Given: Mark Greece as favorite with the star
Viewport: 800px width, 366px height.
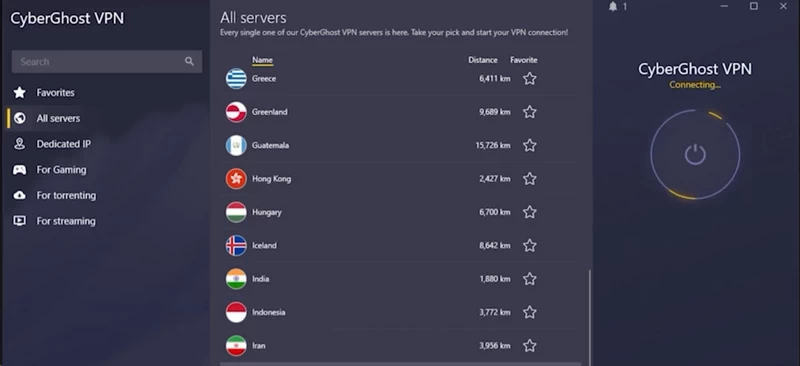Looking at the screenshot, I should click(530, 79).
